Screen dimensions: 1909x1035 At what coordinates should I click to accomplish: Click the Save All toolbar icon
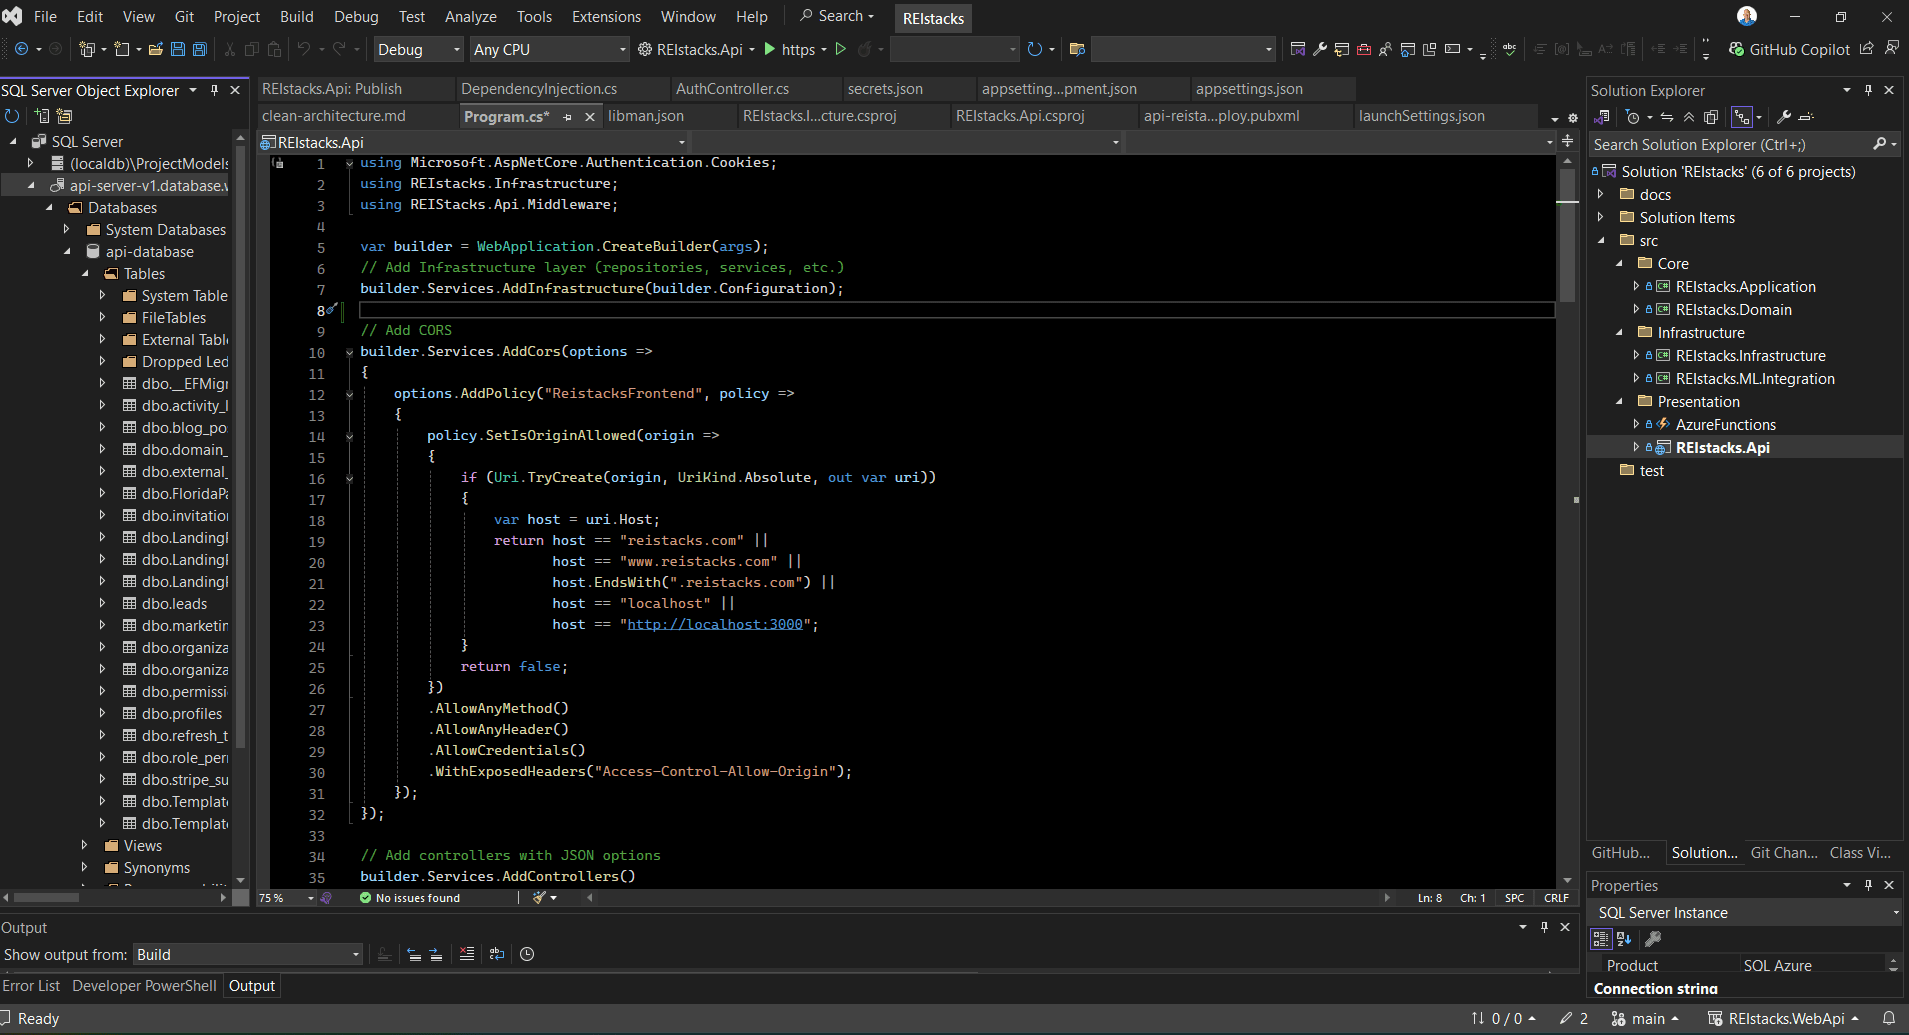point(200,49)
